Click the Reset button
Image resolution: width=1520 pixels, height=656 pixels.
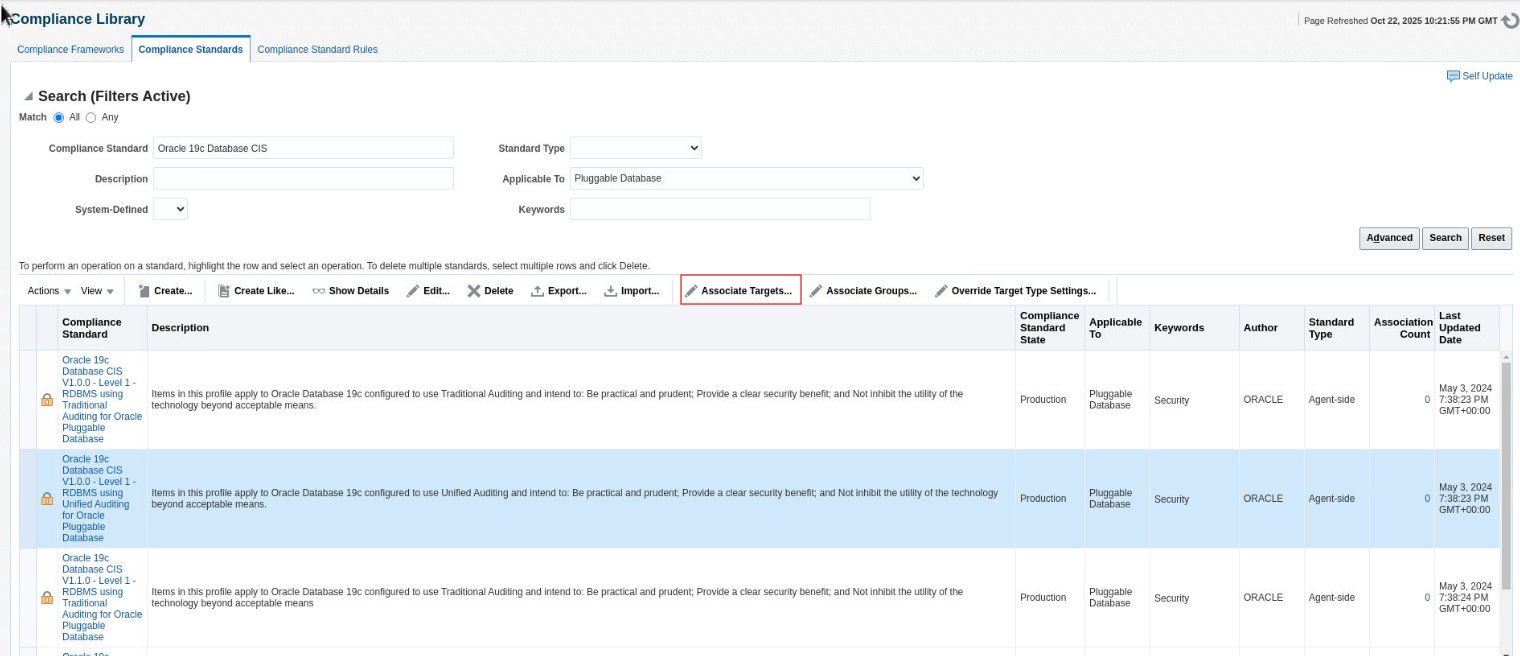point(1490,238)
